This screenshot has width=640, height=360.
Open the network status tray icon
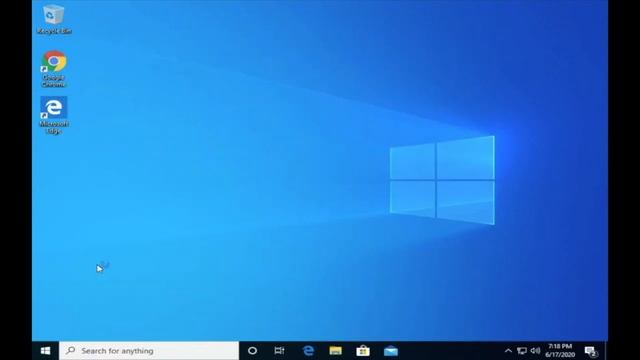coord(522,351)
